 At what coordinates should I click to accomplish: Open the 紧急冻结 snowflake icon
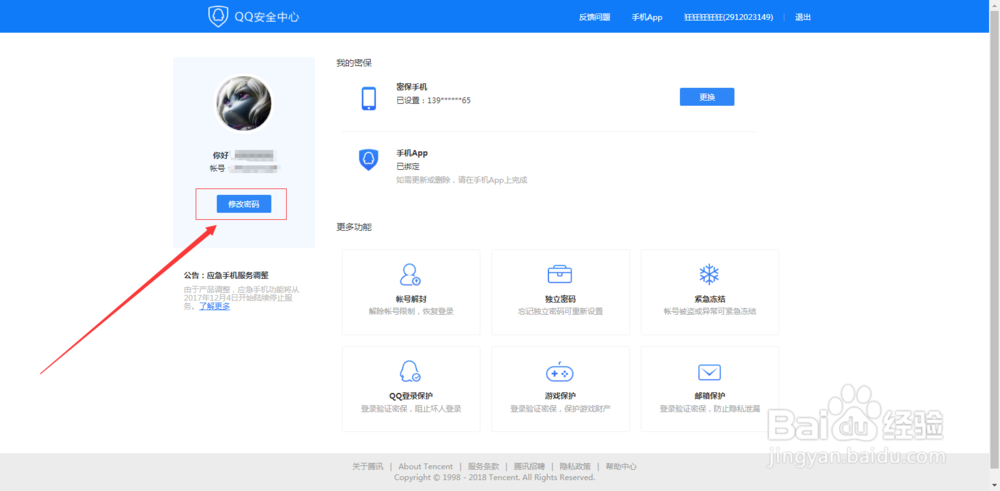[x=709, y=274]
